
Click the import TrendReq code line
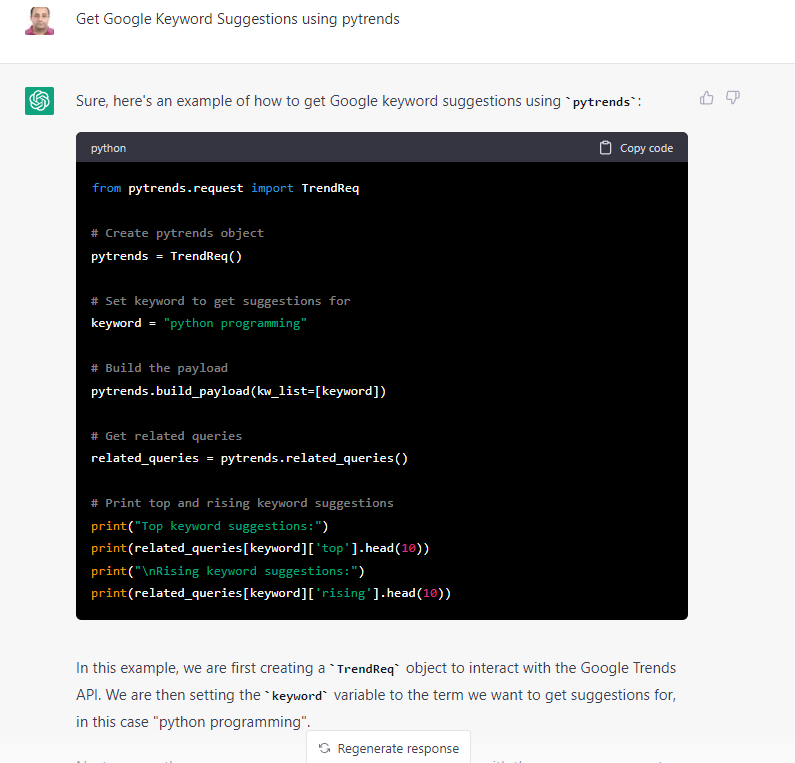(225, 188)
